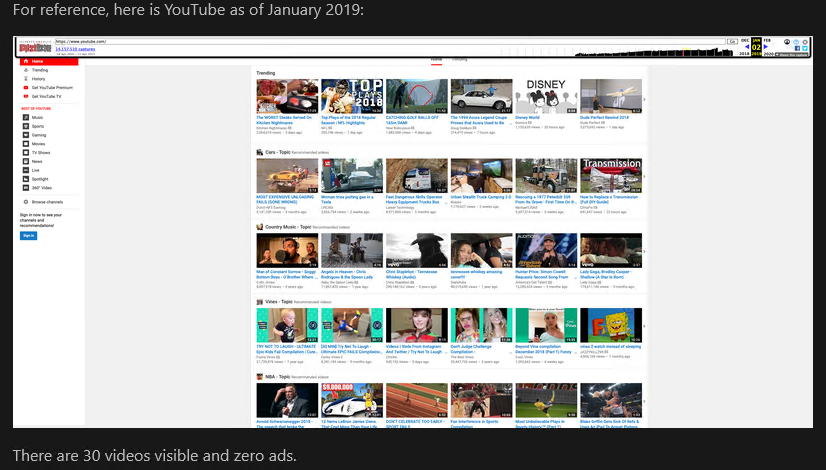Click the 360° Video category icon
The image size is (826, 470).
(26, 188)
